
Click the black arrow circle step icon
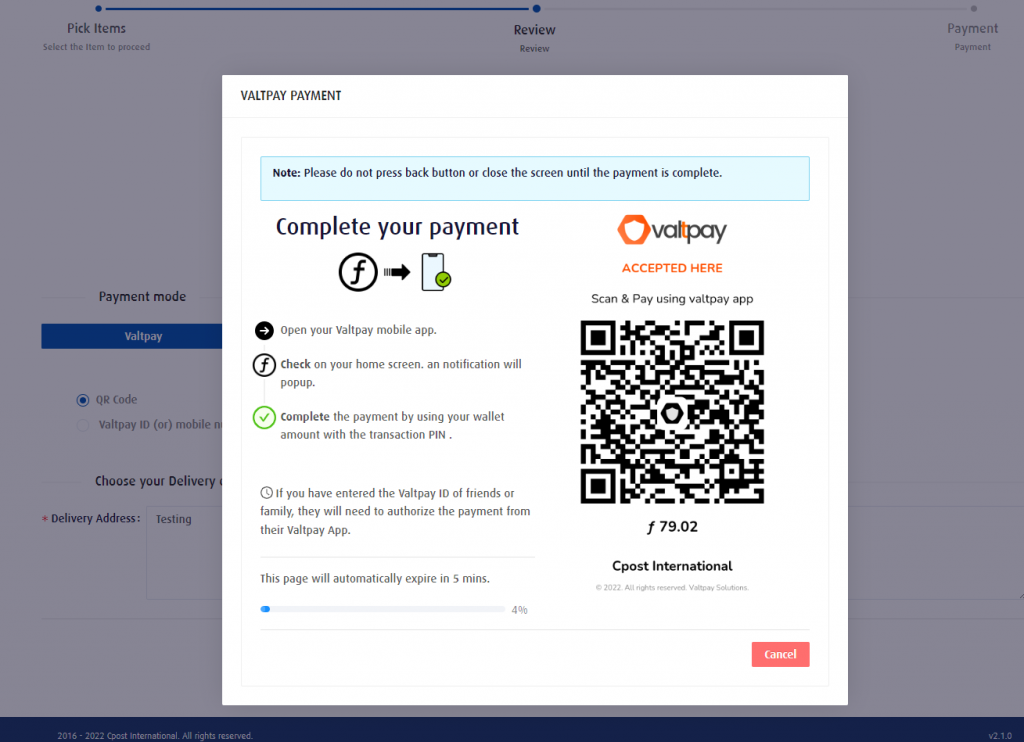point(264,331)
